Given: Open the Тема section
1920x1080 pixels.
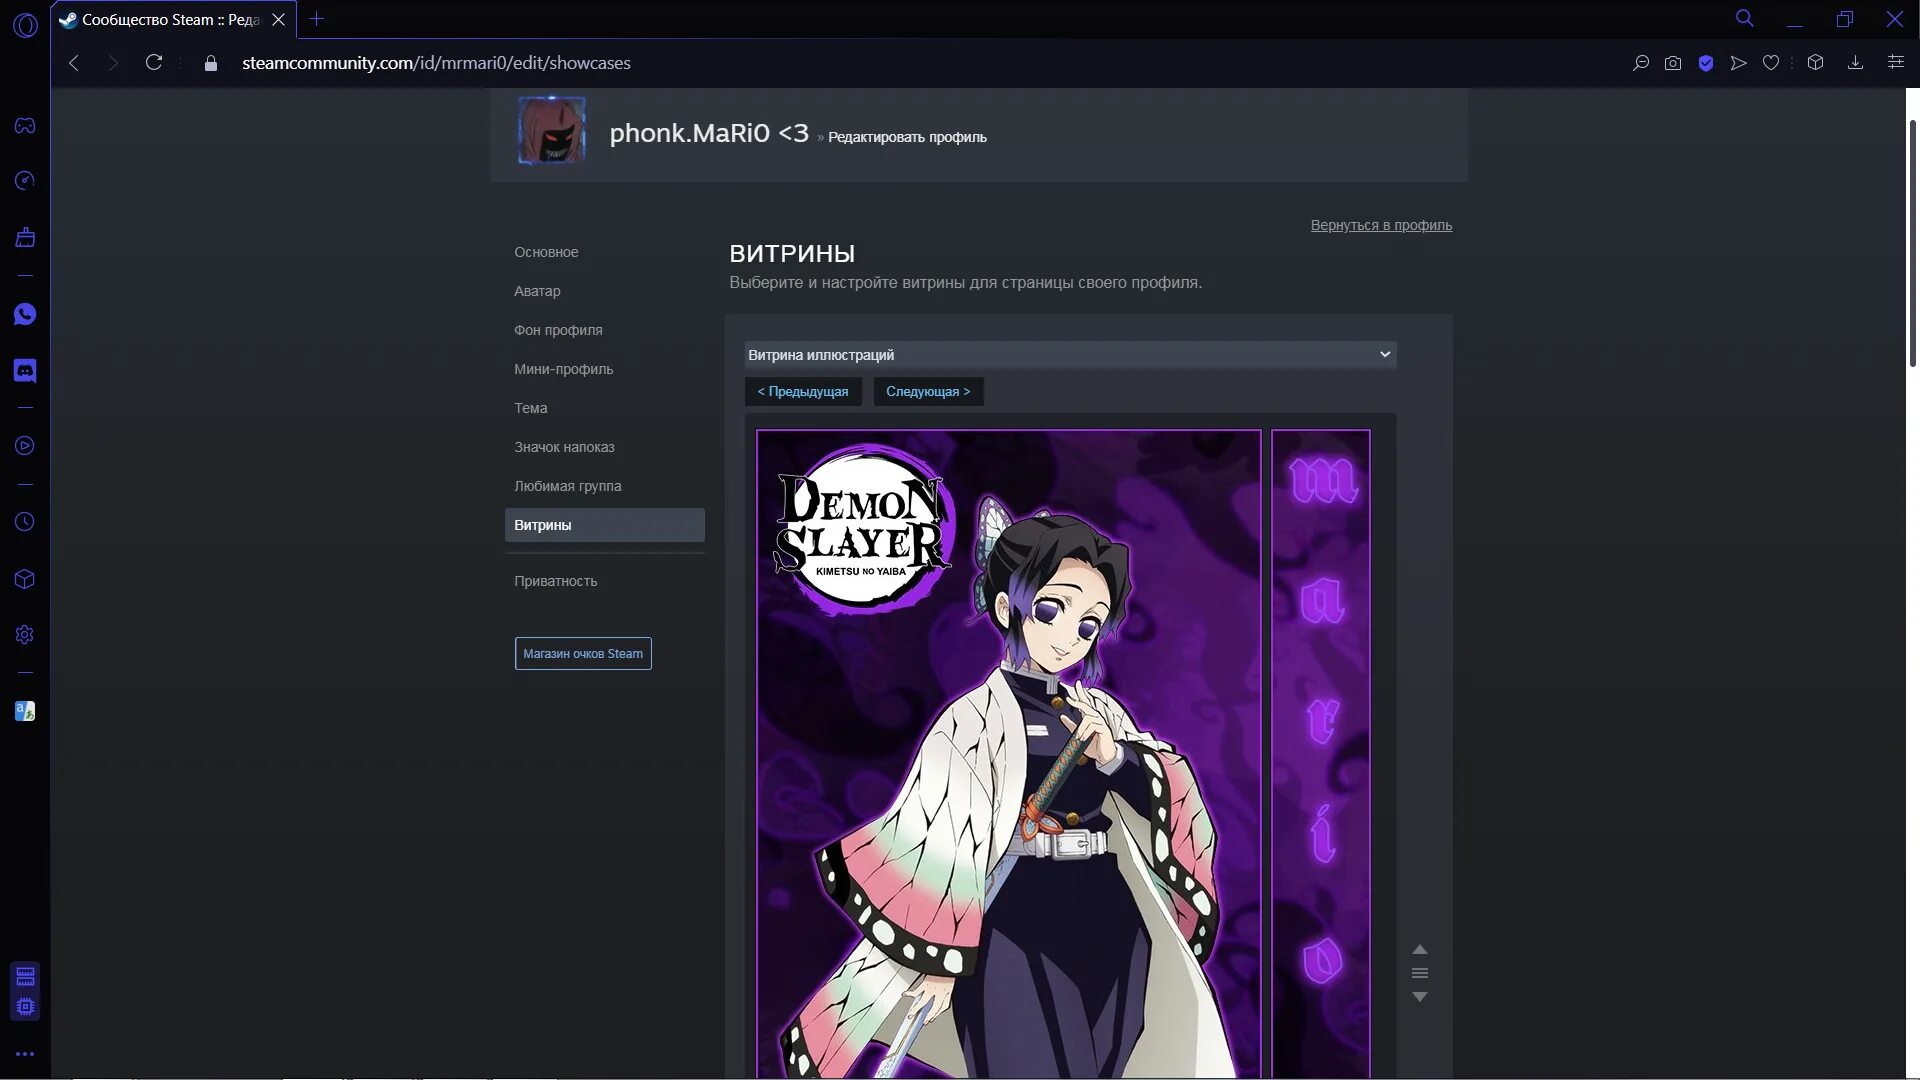Looking at the screenshot, I should coord(531,408).
